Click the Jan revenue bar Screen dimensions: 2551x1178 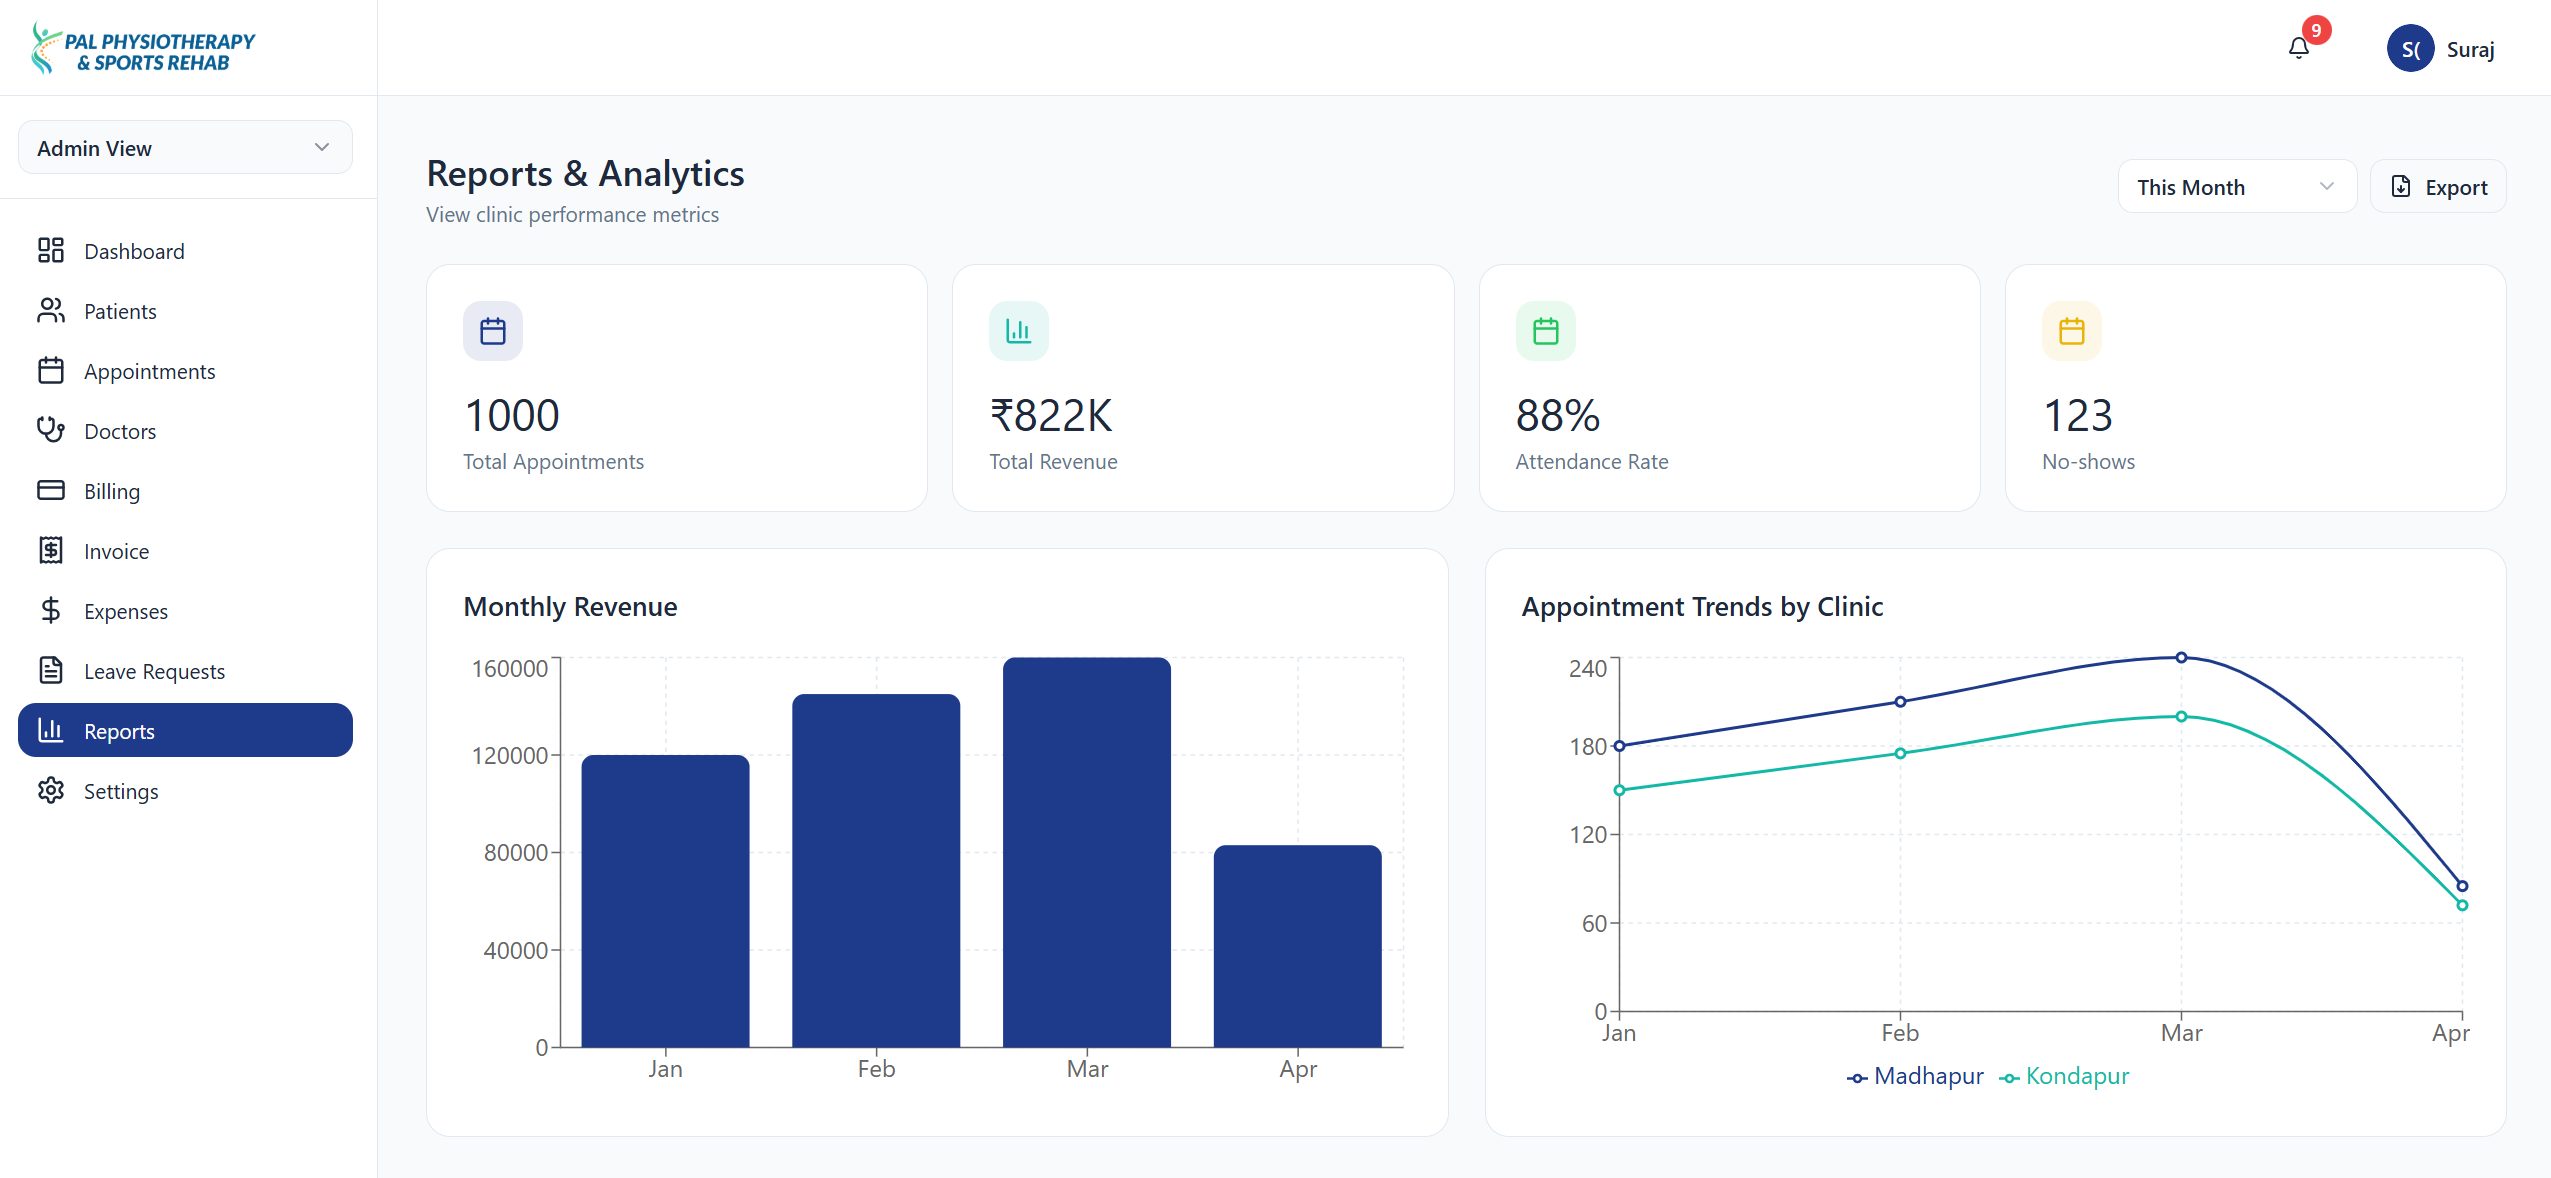pos(665,901)
